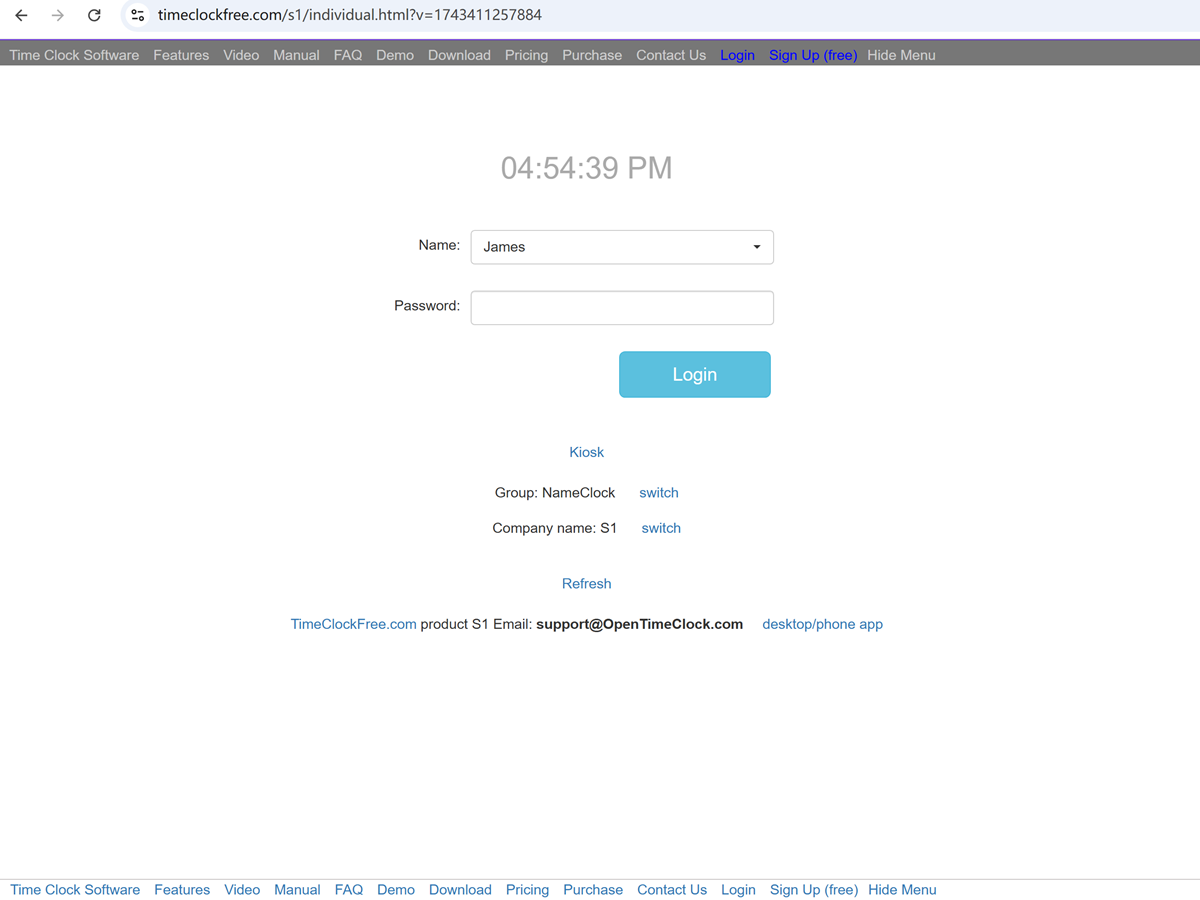Click the browser forward arrow
1200x900 pixels.
tap(57, 15)
